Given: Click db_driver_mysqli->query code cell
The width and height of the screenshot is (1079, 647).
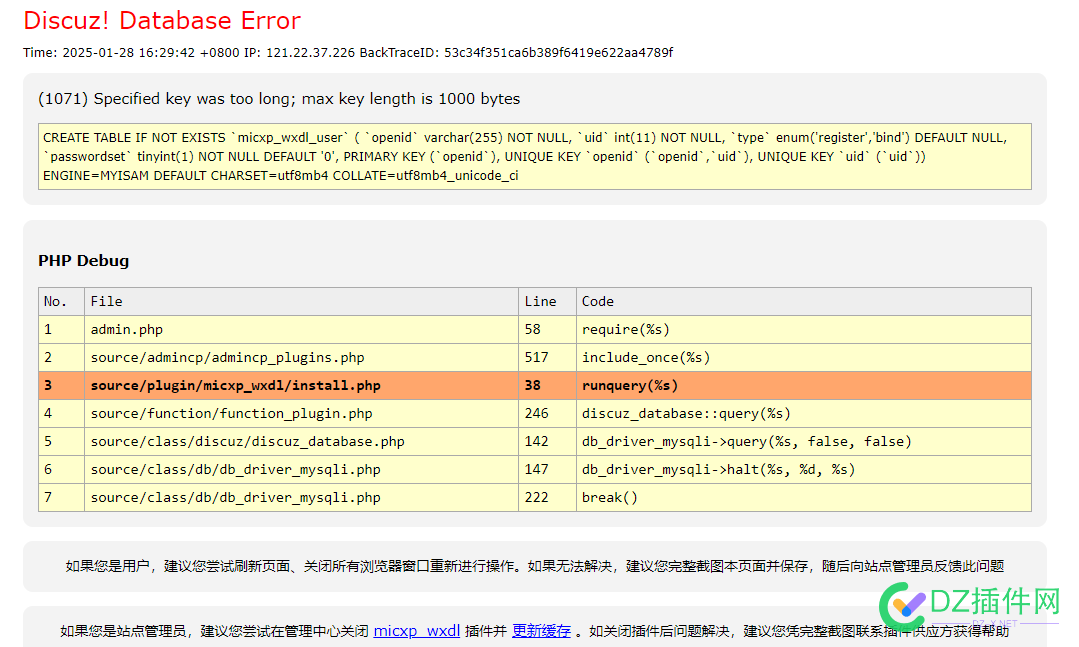Looking at the screenshot, I should pyautogui.click(x=804, y=441).
